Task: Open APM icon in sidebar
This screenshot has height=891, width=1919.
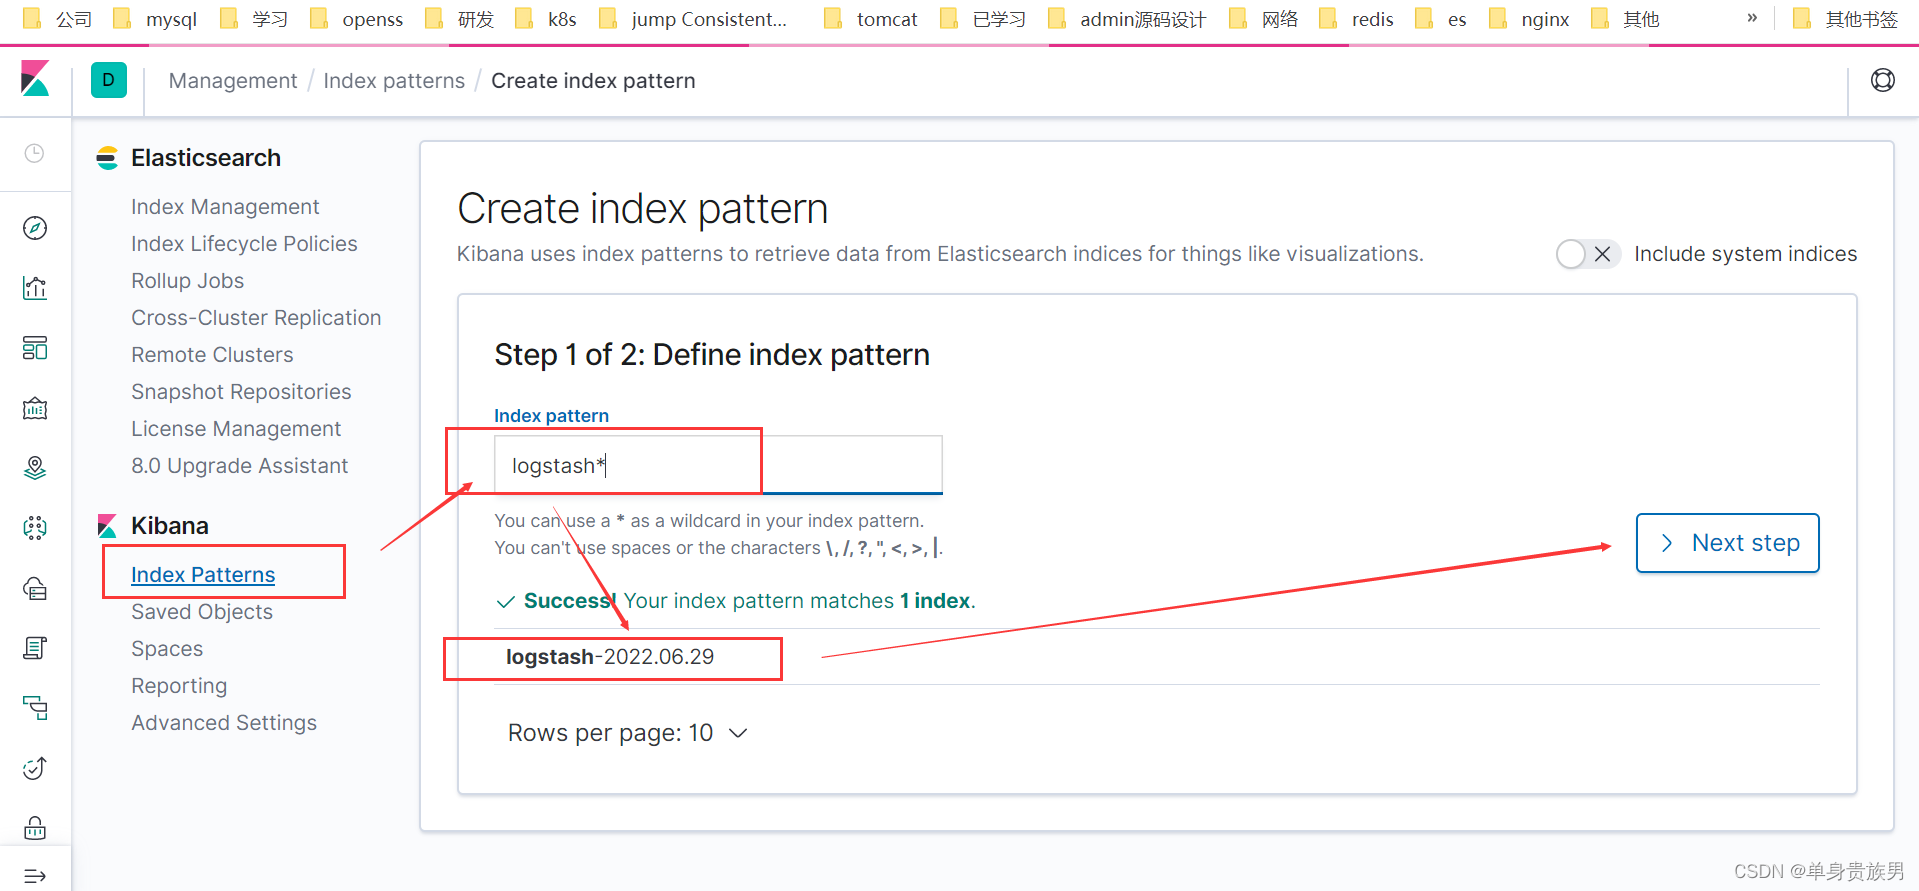Action: (35, 708)
